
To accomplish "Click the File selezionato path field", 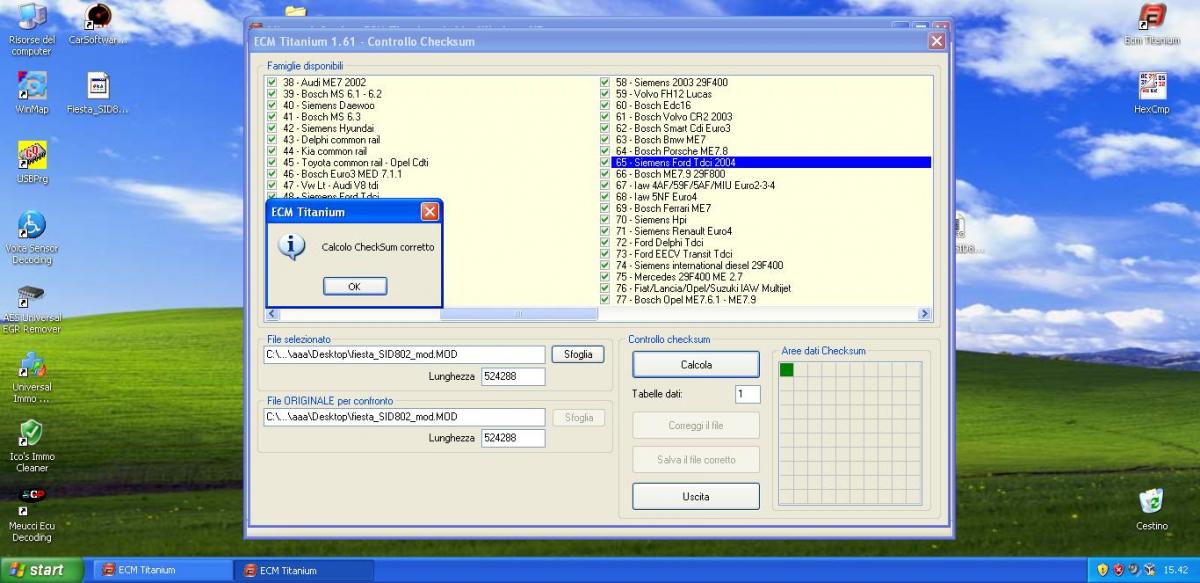I will 404,354.
